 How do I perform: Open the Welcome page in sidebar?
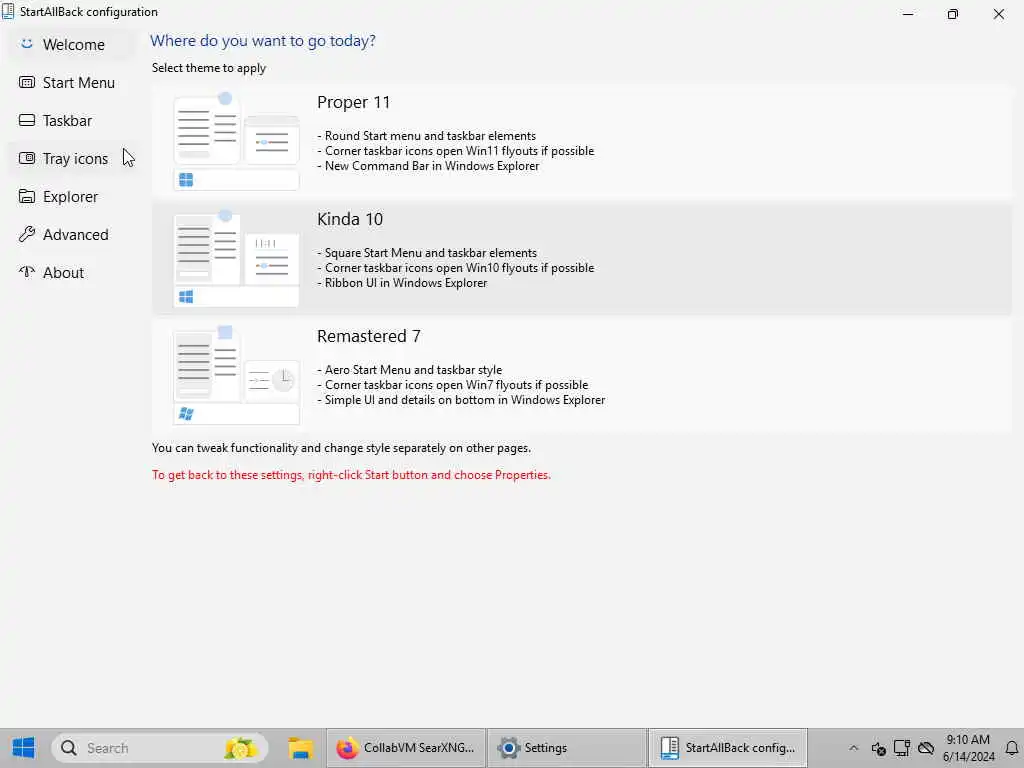coord(72,44)
